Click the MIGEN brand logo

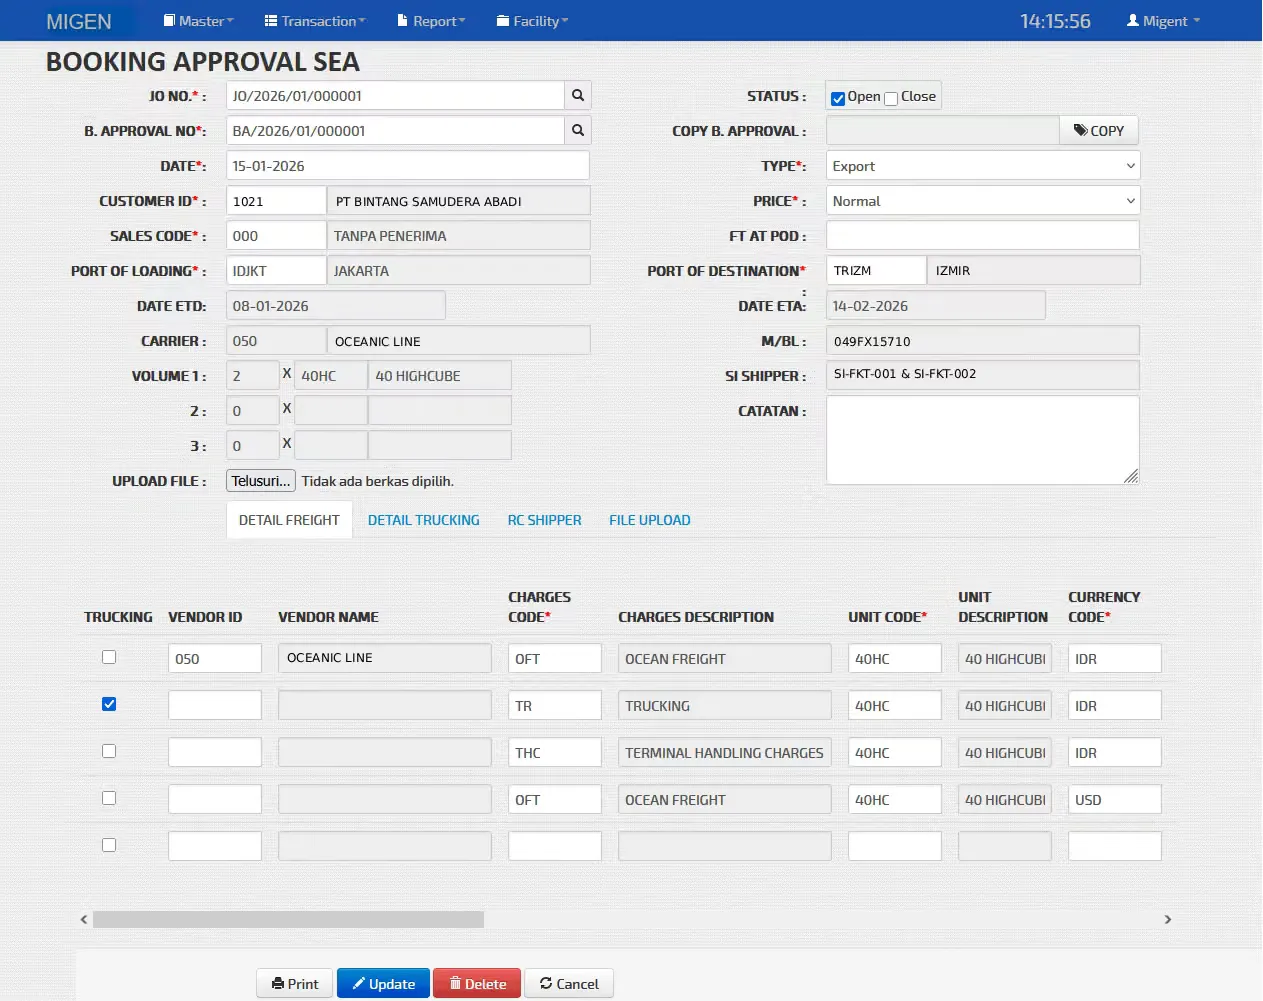click(x=79, y=21)
